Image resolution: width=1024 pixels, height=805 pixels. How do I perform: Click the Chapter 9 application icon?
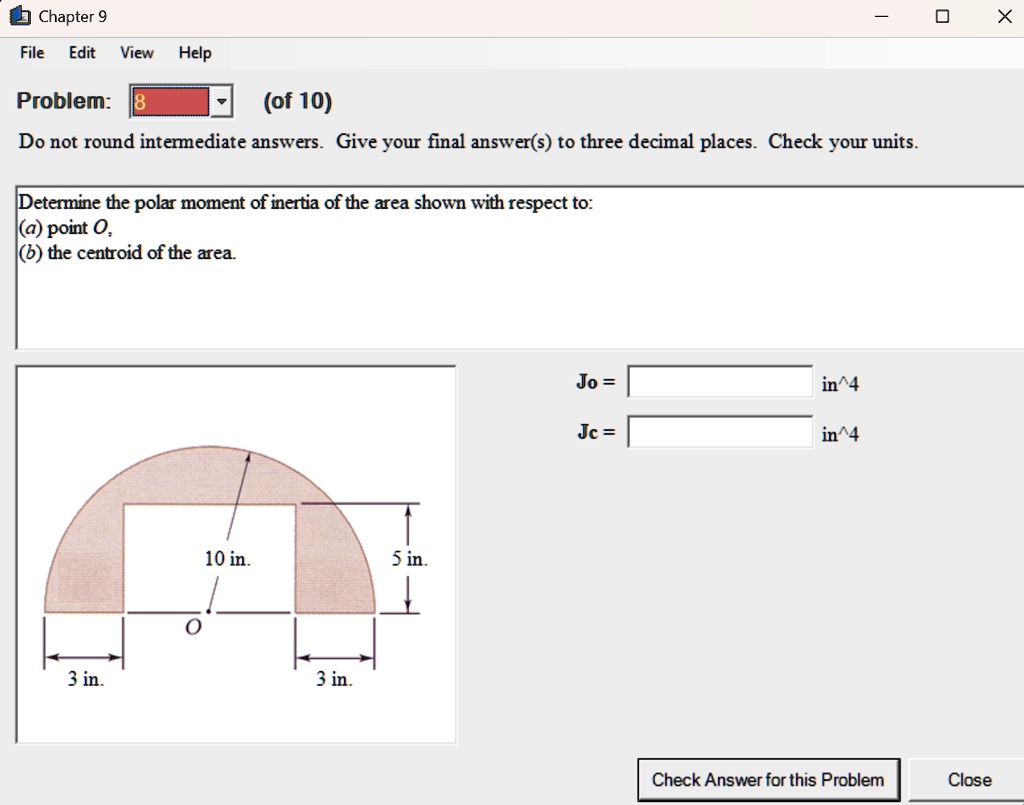pos(18,16)
